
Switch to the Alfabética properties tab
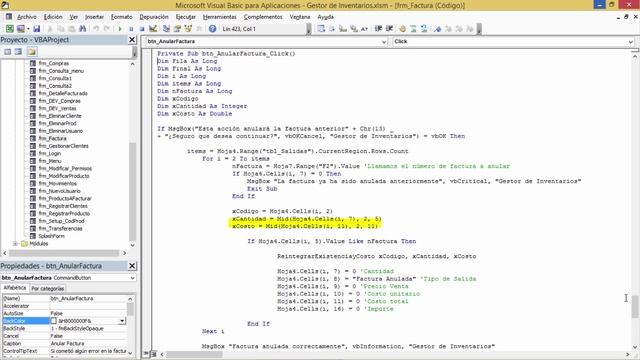[x=15, y=288]
